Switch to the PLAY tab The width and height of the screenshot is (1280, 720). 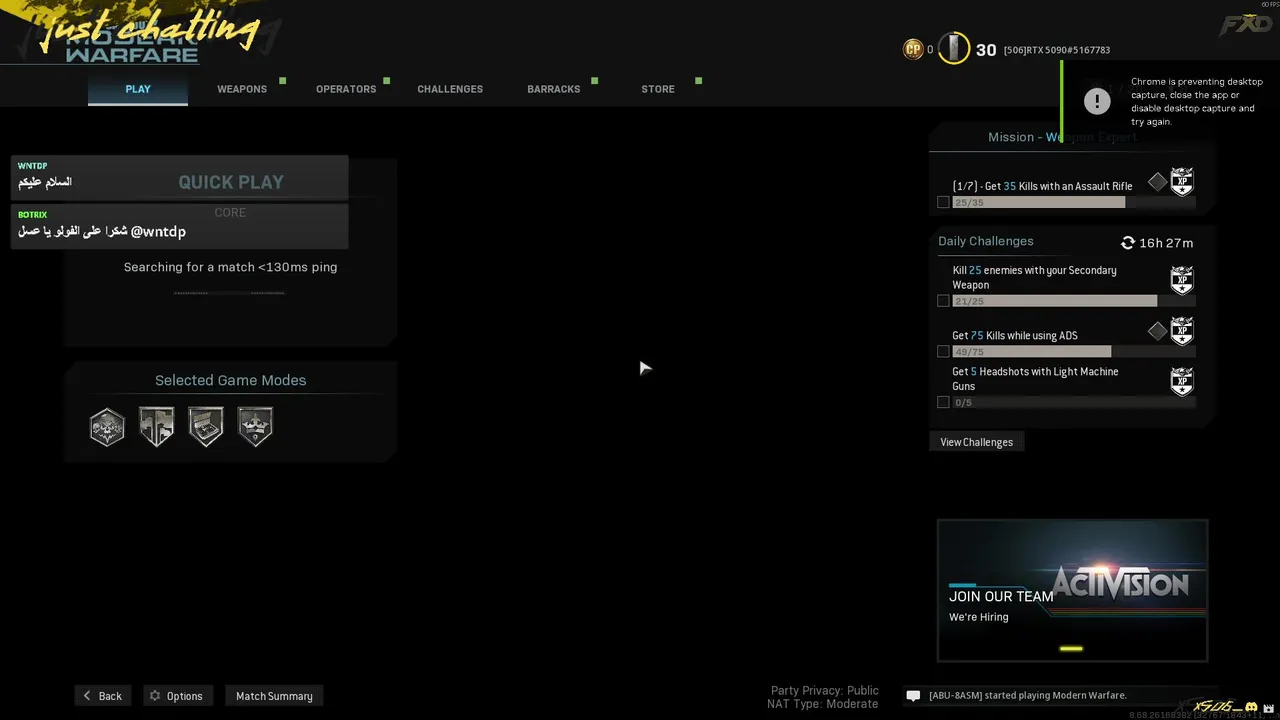click(x=138, y=89)
